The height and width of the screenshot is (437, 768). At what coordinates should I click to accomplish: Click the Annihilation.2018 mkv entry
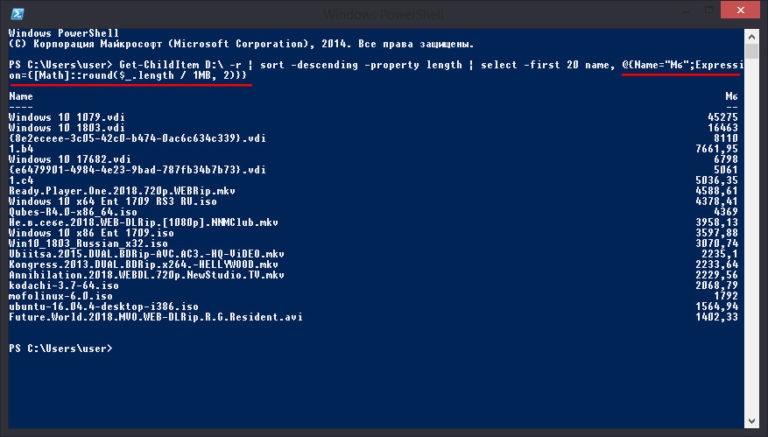click(146, 274)
